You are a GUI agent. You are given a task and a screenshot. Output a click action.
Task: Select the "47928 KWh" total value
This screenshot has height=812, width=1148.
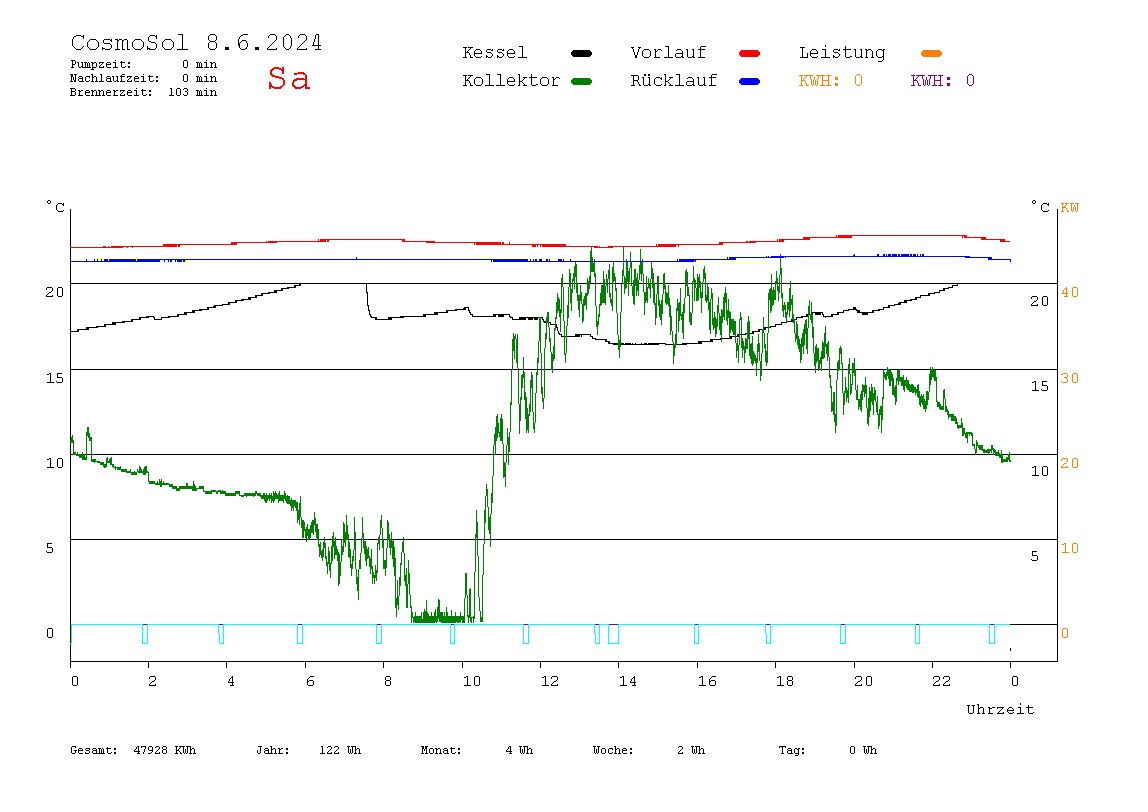coord(165,750)
